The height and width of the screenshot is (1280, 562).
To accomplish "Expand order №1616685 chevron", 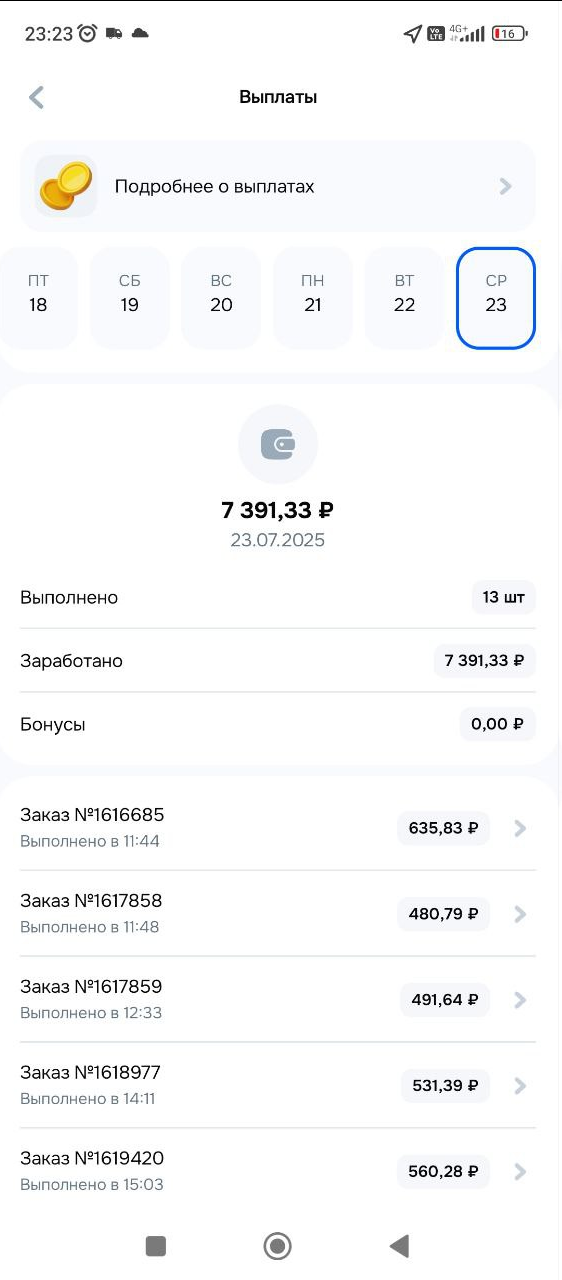I will [519, 828].
